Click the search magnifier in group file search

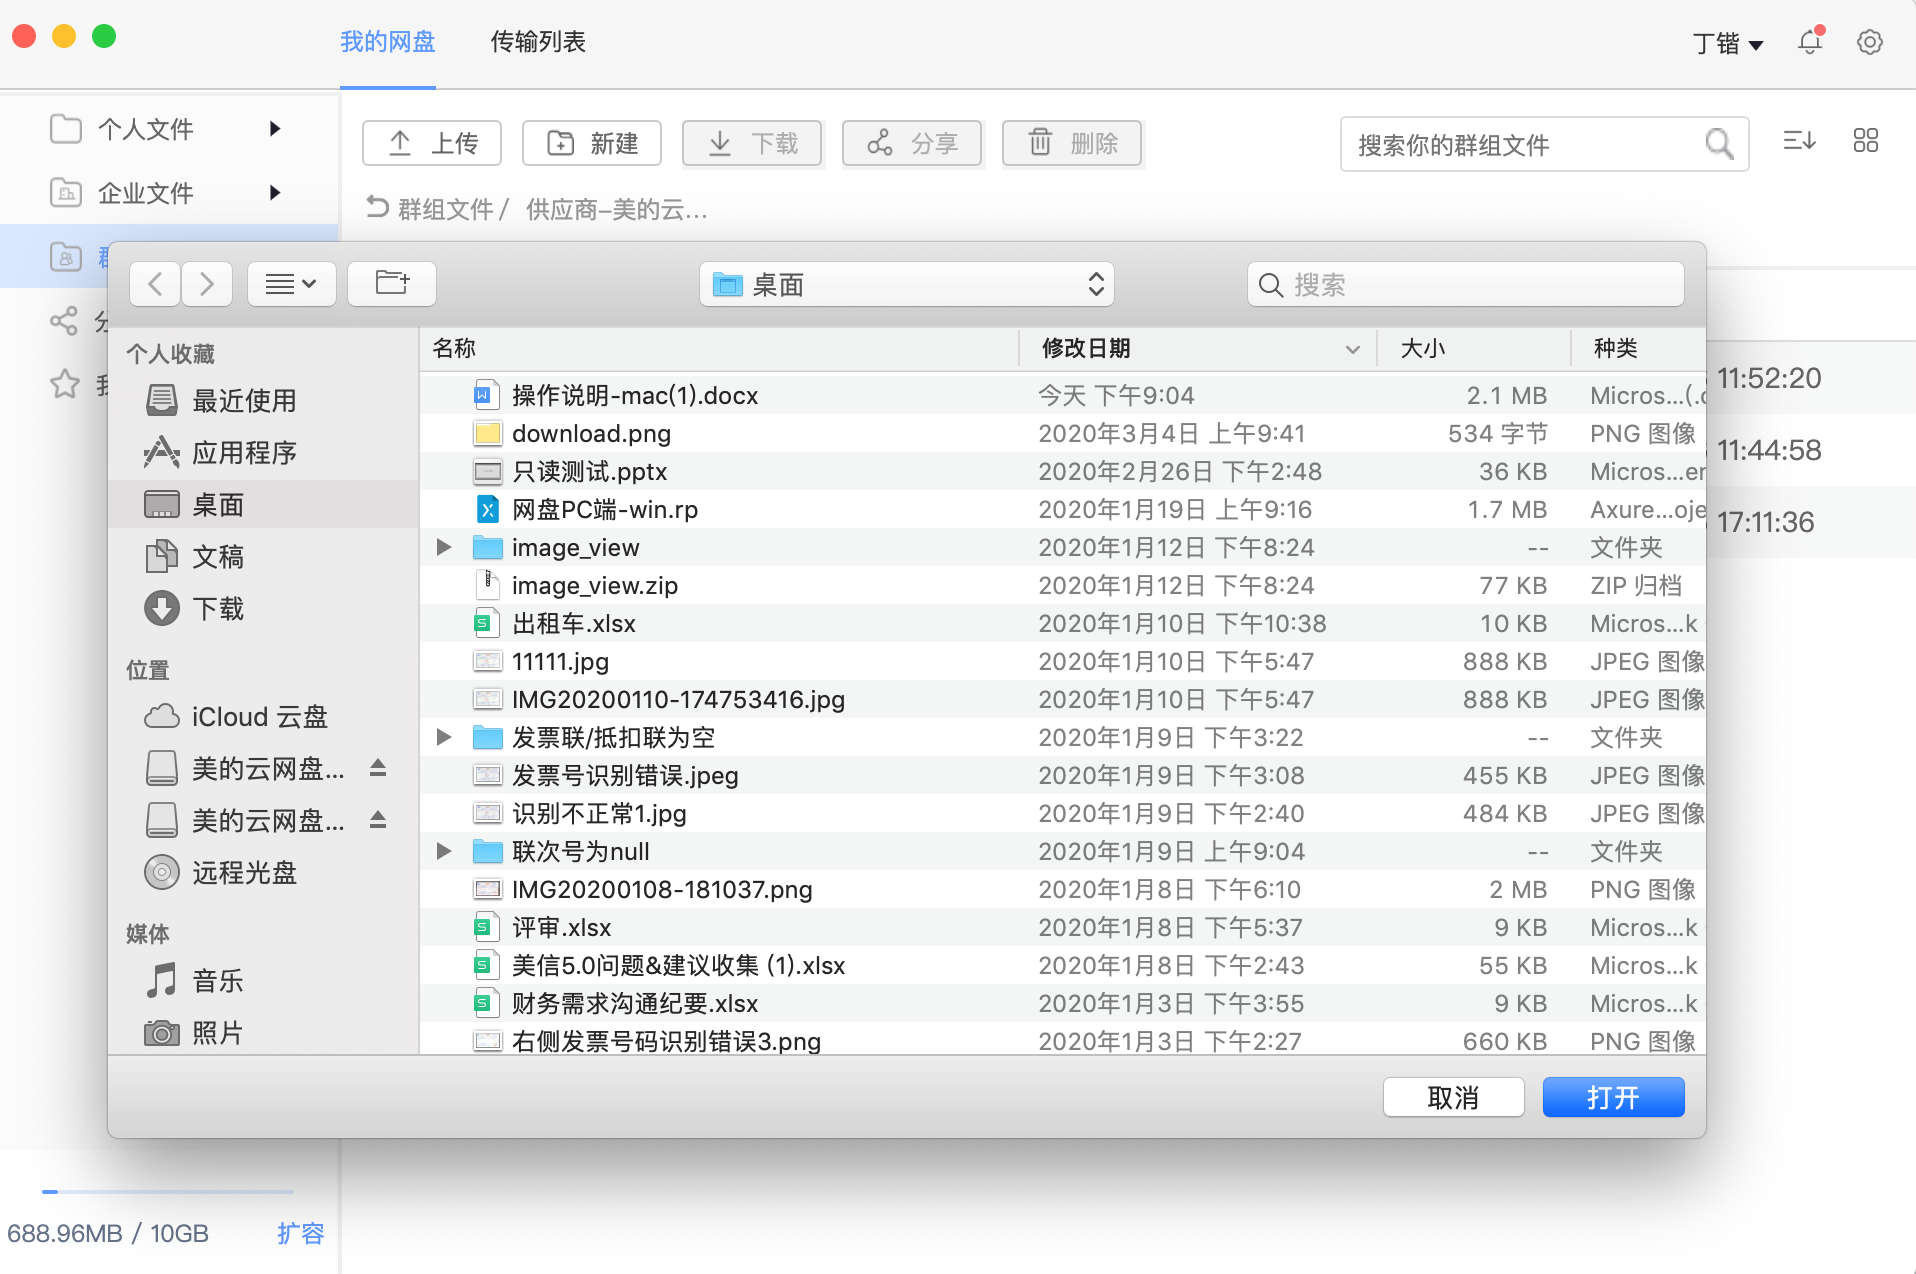pyautogui.click(x=1719, y=144)
